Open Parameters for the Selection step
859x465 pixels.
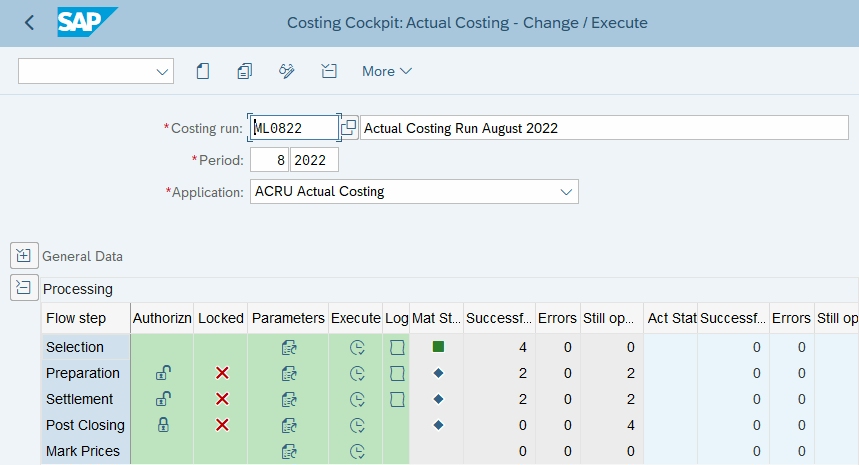click(288, 347)
